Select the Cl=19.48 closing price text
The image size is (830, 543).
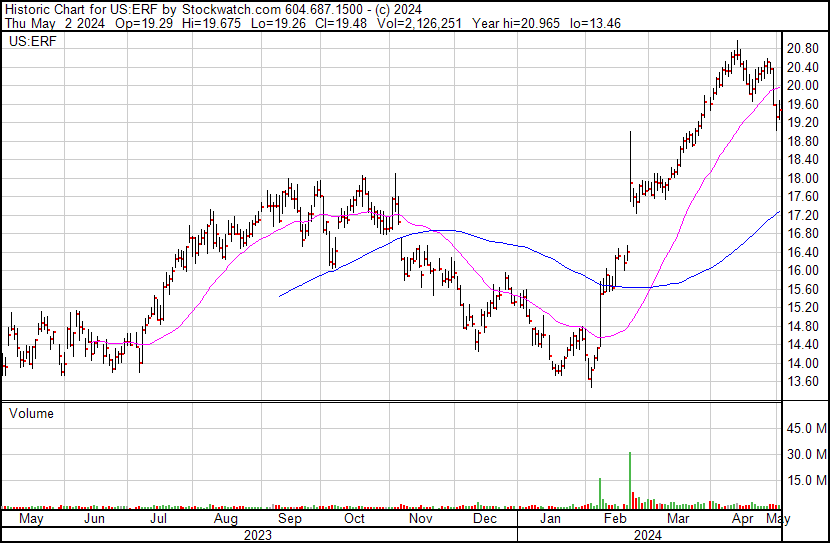click(x=340, y=23)
